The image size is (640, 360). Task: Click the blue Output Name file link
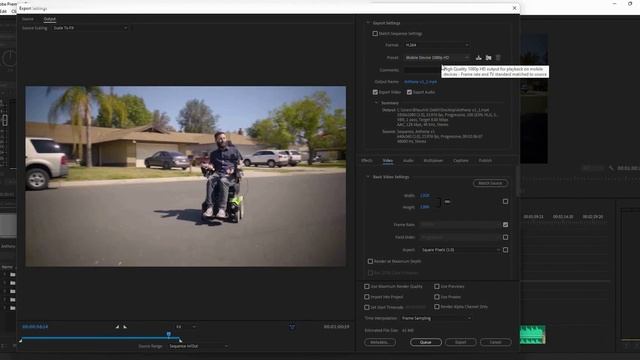420,82
